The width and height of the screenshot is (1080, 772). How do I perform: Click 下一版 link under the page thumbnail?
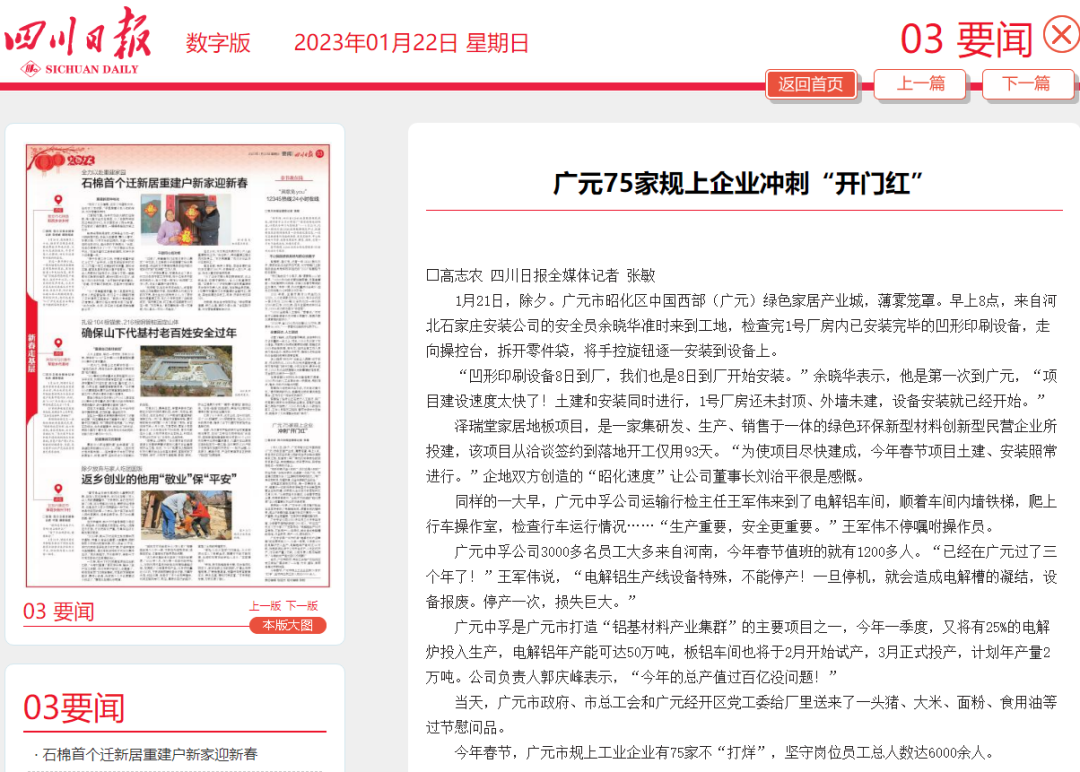tap(302, 606)
